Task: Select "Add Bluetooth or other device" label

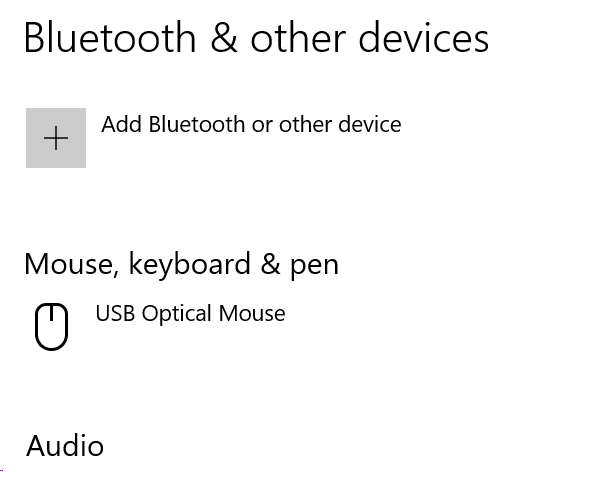Action: coord(251,125)
